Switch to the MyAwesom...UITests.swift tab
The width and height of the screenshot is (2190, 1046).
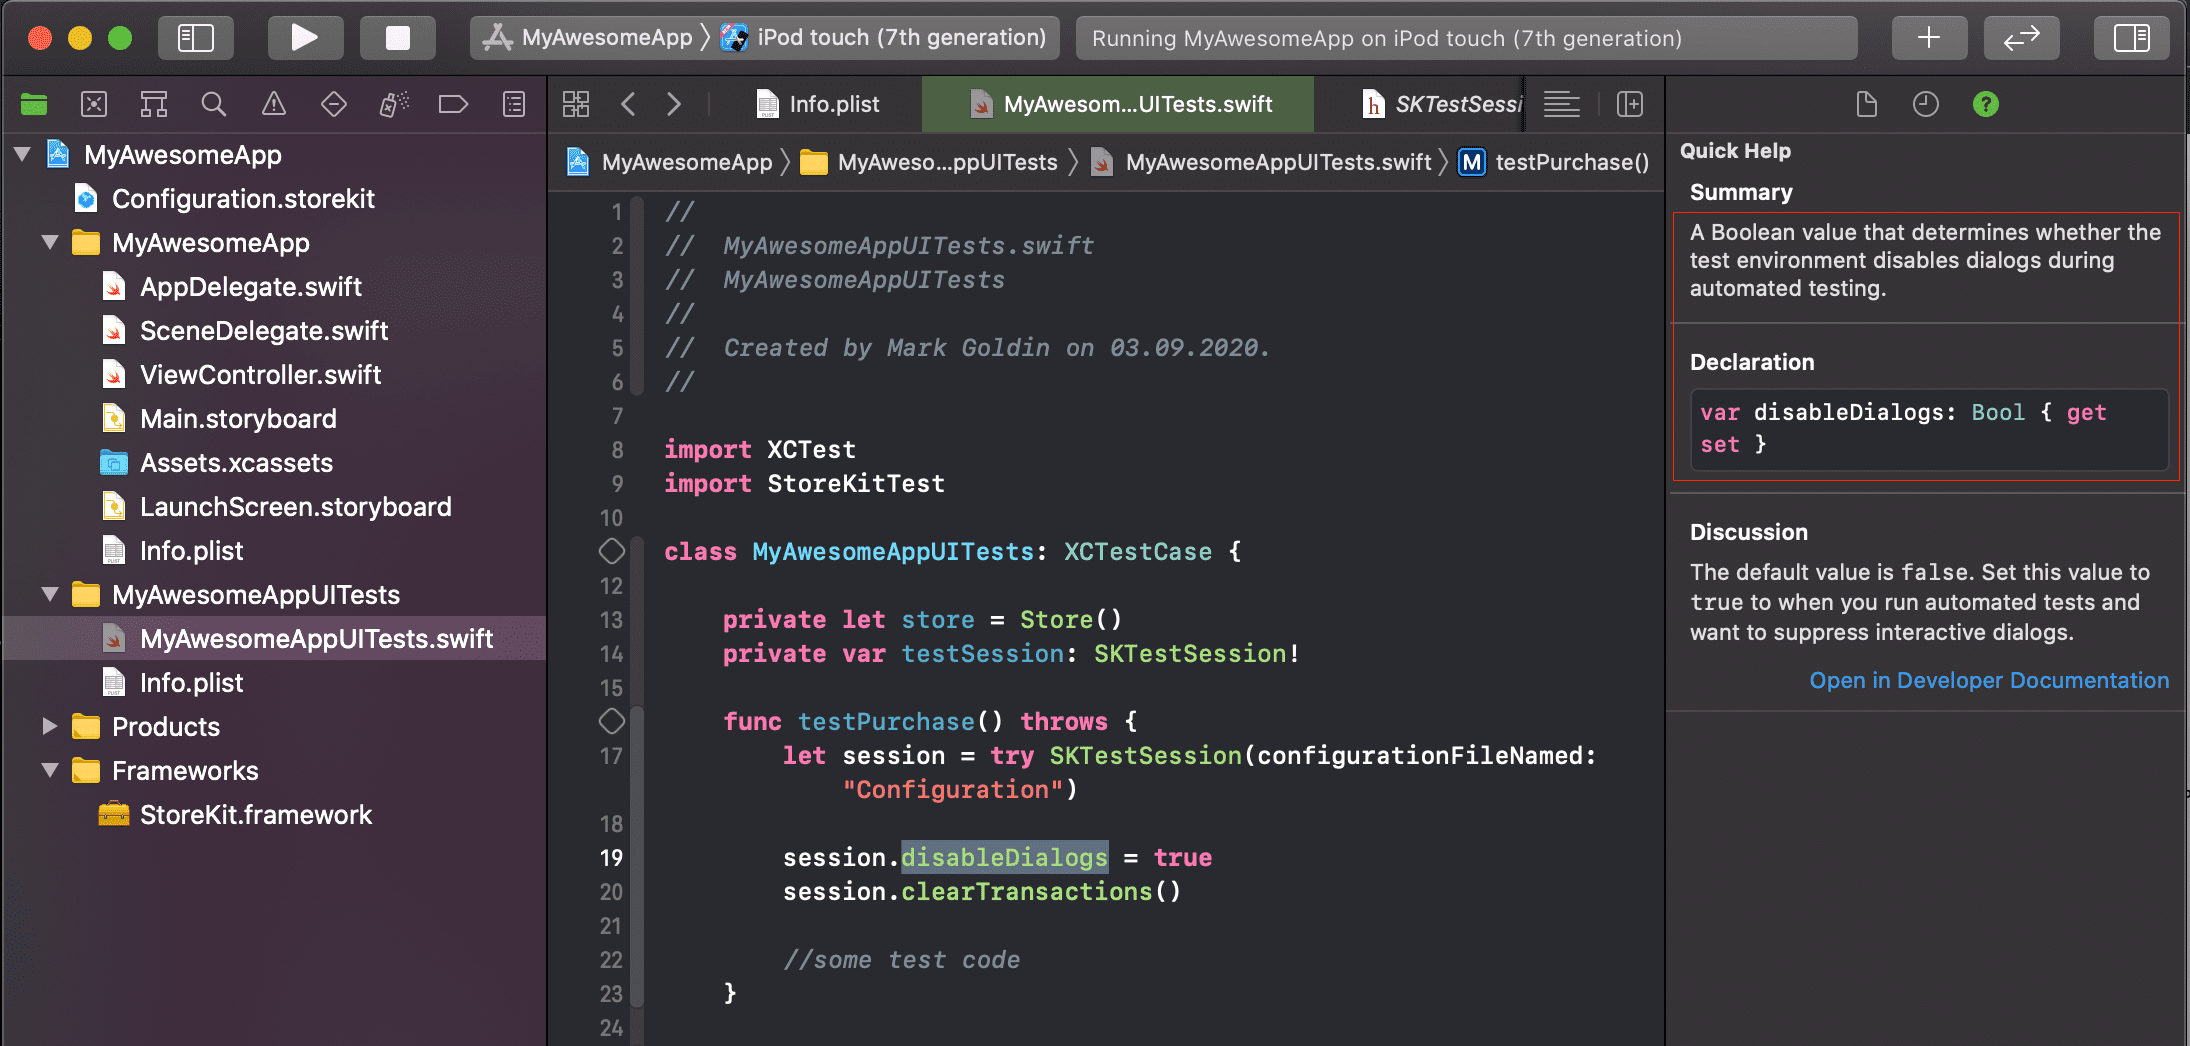1118,104
